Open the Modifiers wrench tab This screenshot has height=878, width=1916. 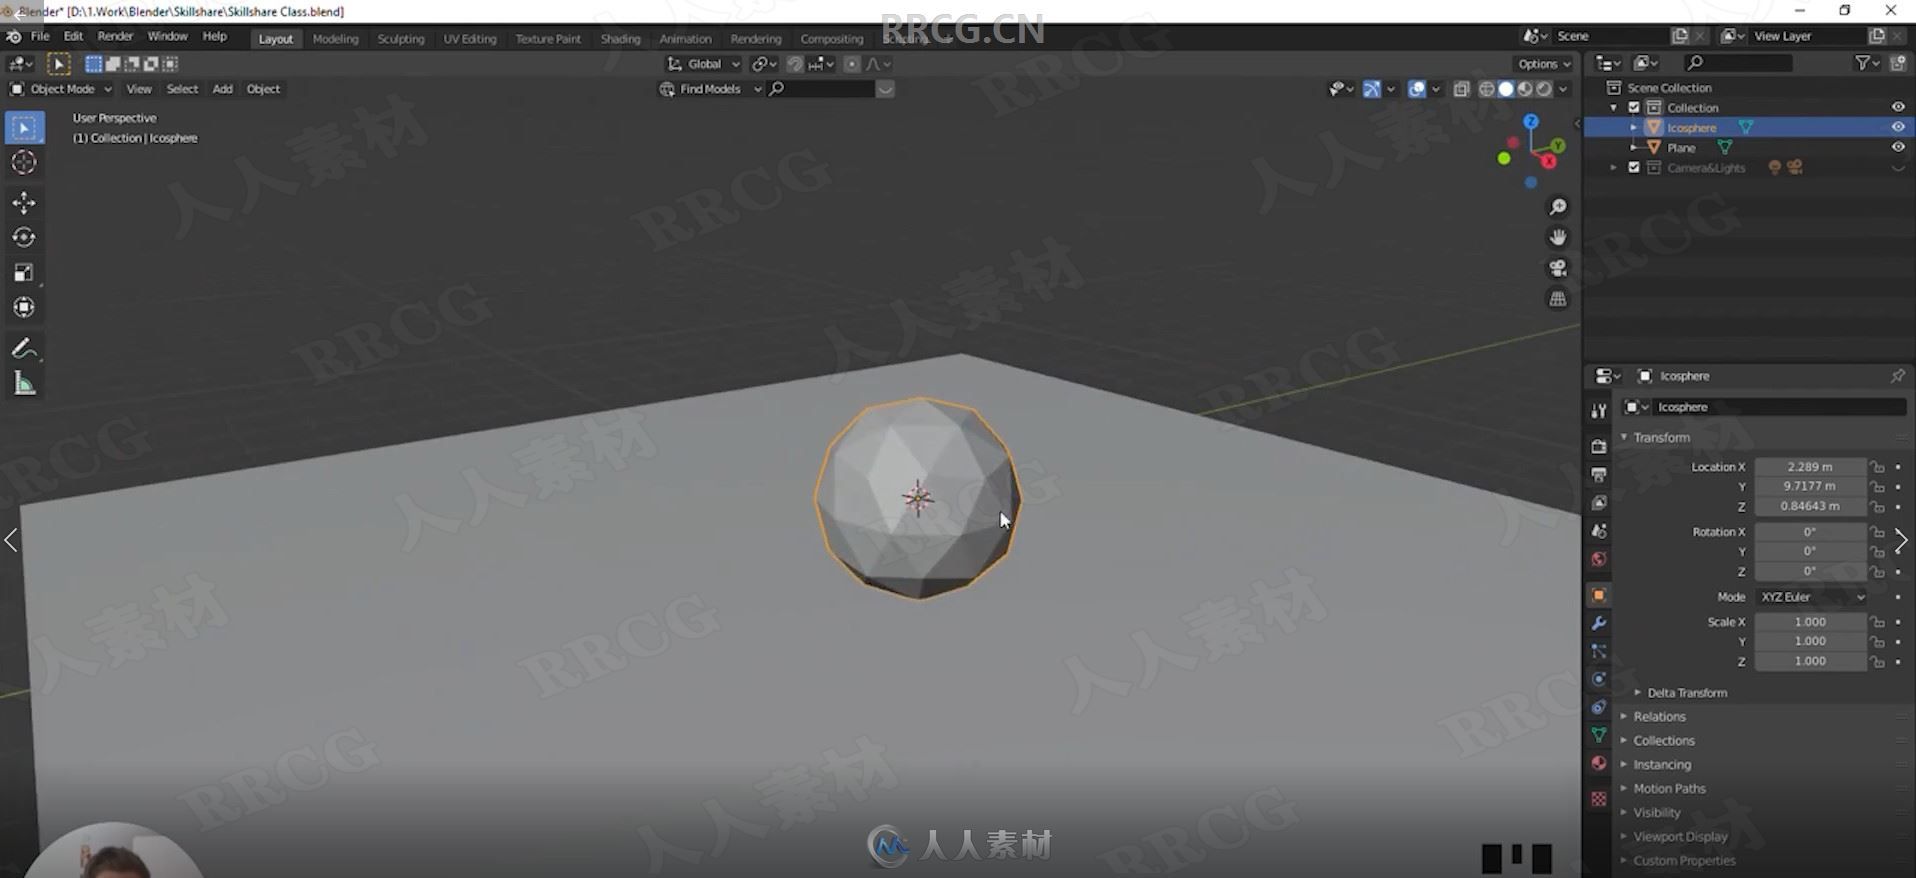[1598, 623]
